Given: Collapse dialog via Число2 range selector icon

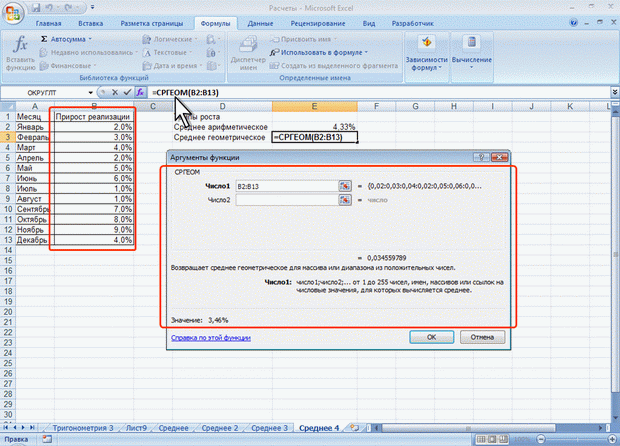Looking at the screenshot, I should (x=345, y=200).
